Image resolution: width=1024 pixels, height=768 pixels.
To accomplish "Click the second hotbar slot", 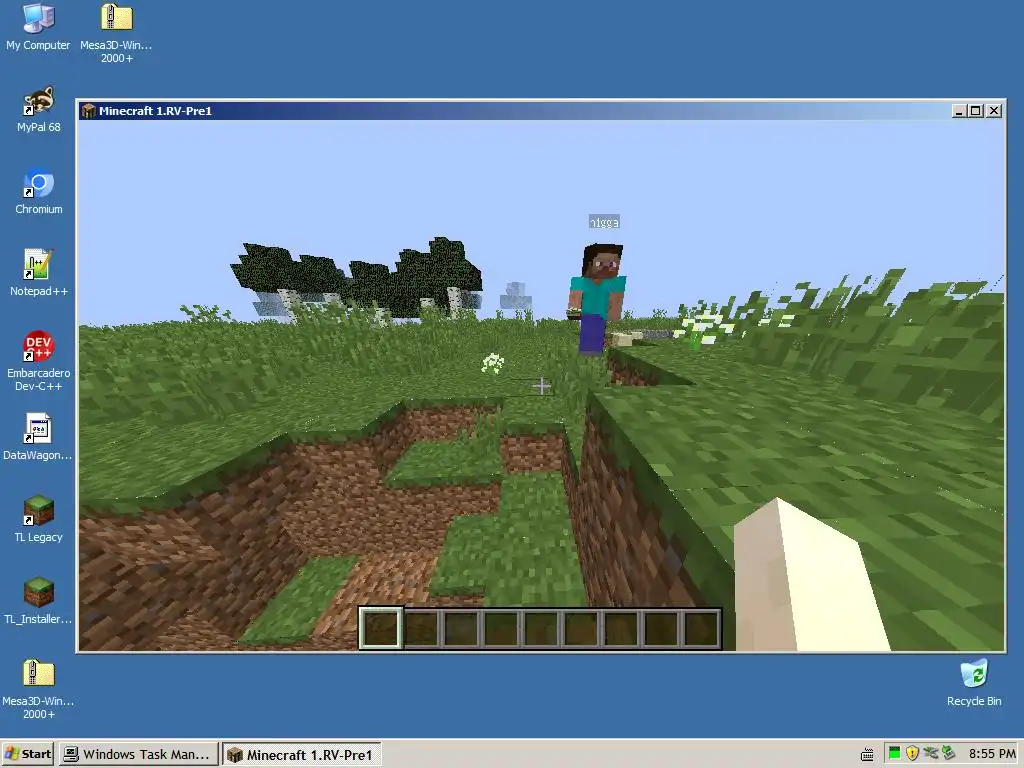I will click(x=422, y=628).
